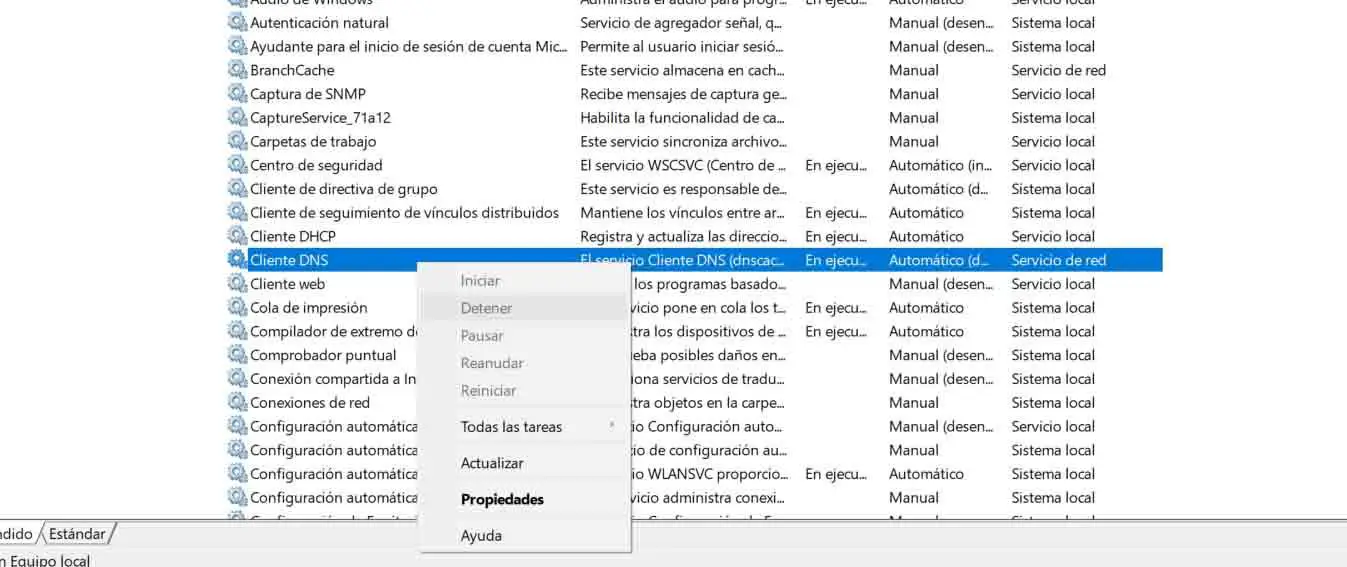Switch to the Estándar tab
Viewport: 1347px width, 567px height.
(77, 534)
